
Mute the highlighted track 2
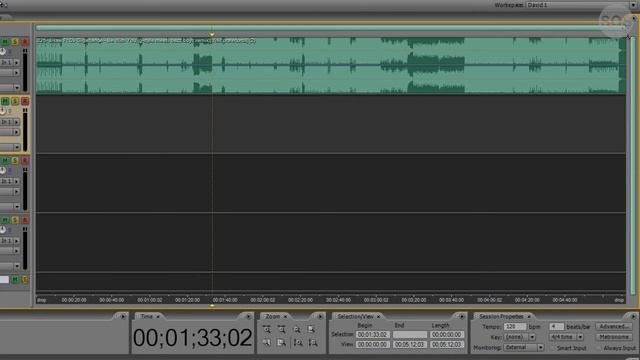[x=5, y=101]
